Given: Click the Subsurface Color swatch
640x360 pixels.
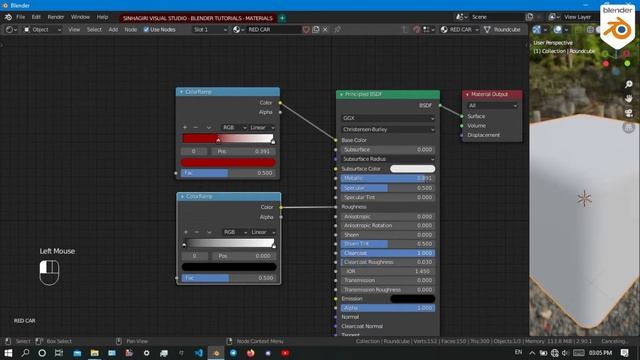Looking at the screenshot, I should pyautogui.click(x=412, y=169).
